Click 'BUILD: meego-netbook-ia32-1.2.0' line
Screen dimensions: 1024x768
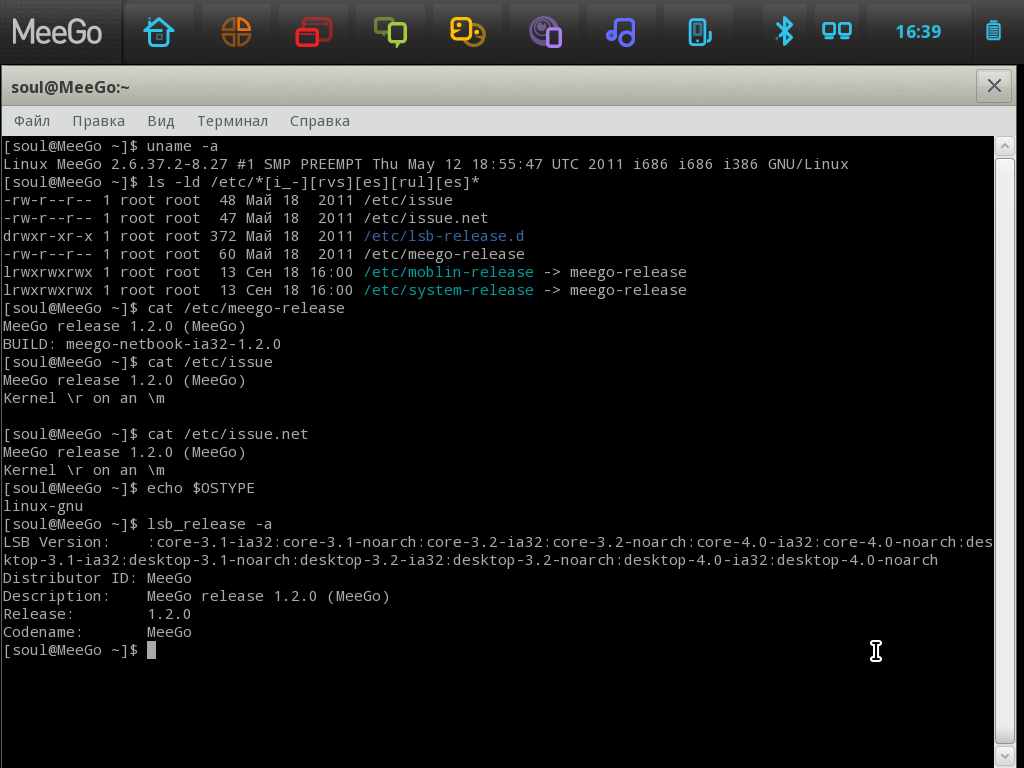142,344
